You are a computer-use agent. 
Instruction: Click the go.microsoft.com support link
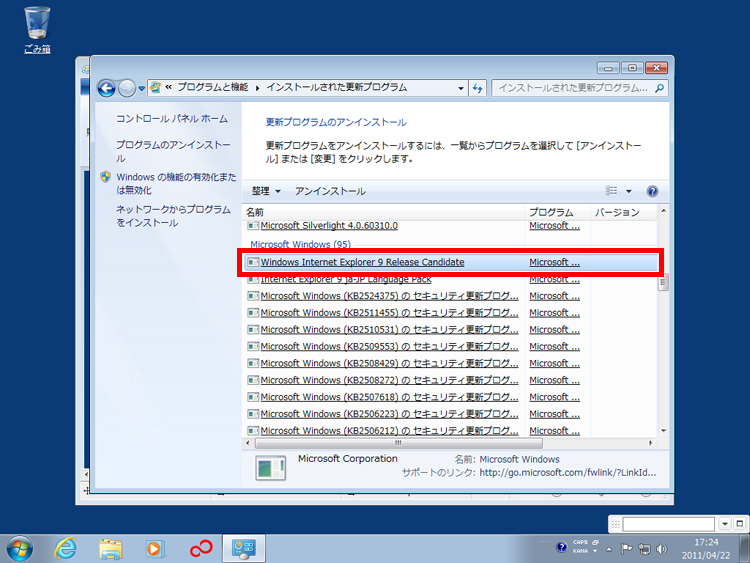pos(568,473)
